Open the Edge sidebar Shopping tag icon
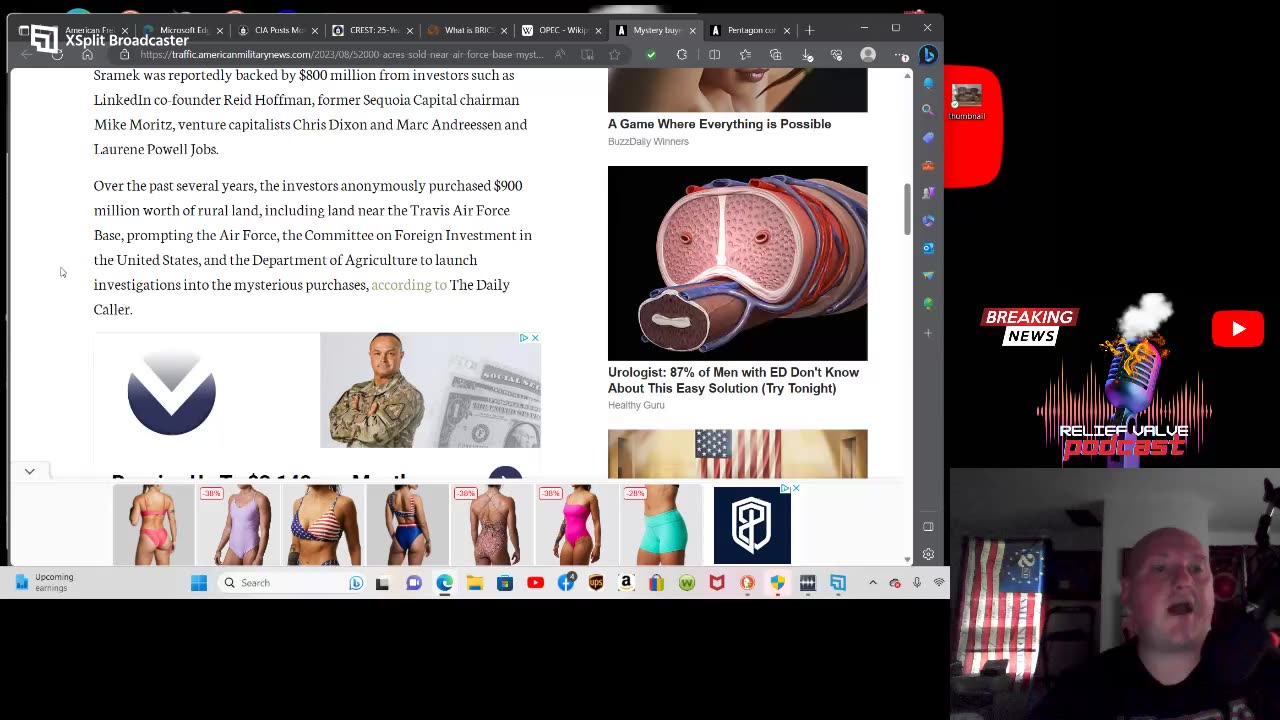This screenshot has width=1280, height=720. 928,137
